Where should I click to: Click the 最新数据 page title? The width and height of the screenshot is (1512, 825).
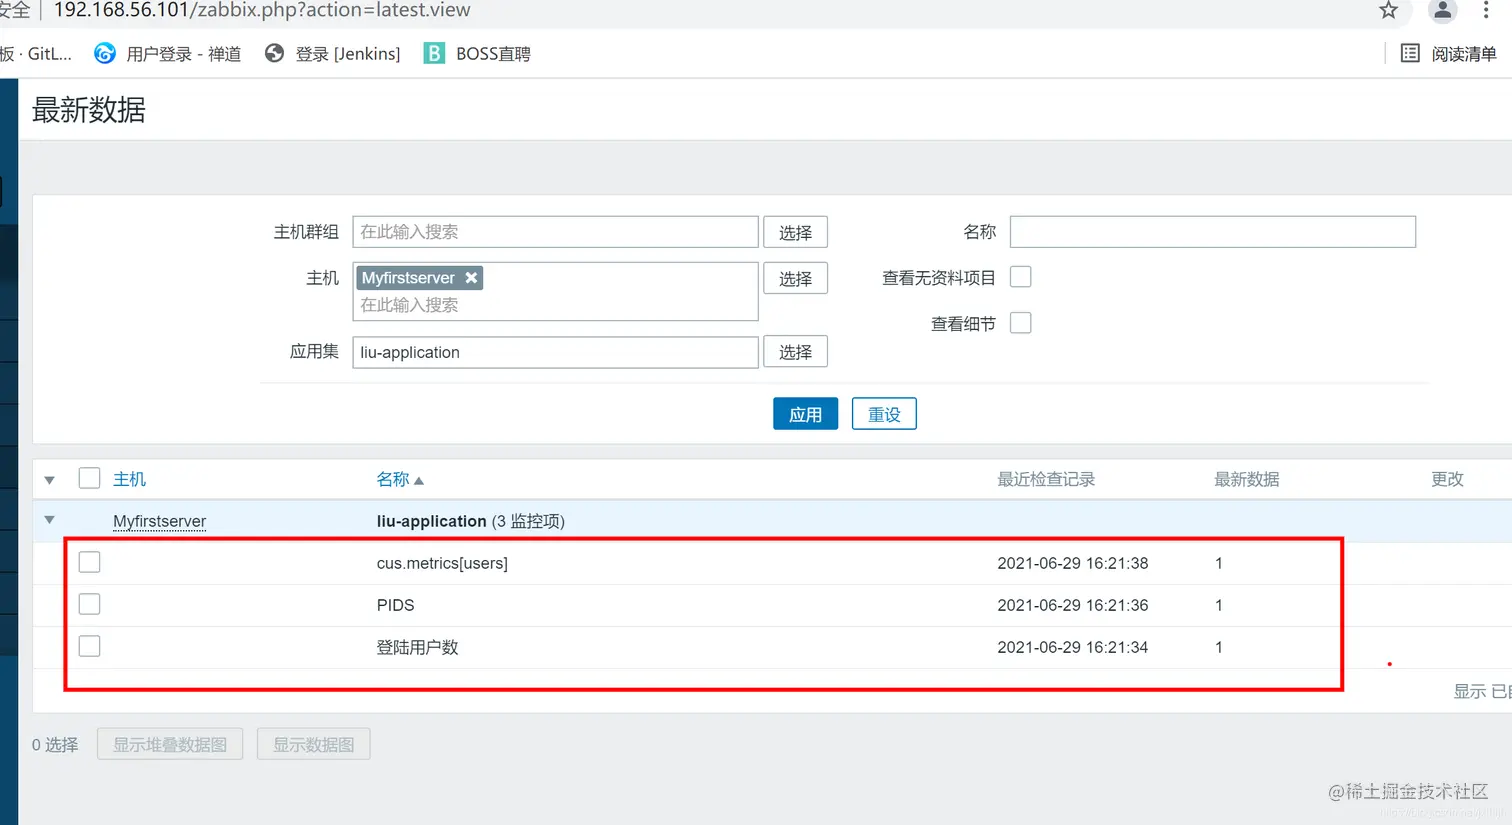point(89,110)
